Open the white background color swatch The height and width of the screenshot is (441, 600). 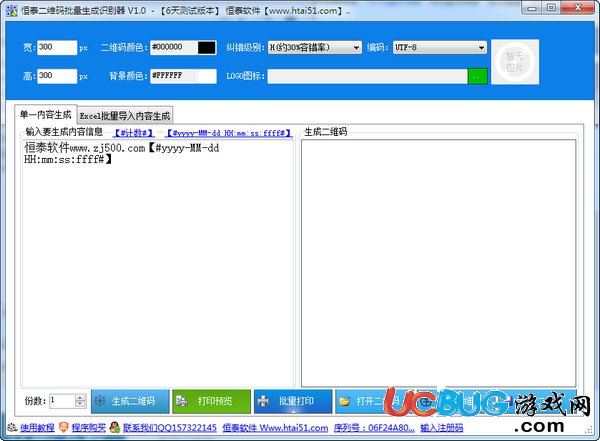pos(207,76)
